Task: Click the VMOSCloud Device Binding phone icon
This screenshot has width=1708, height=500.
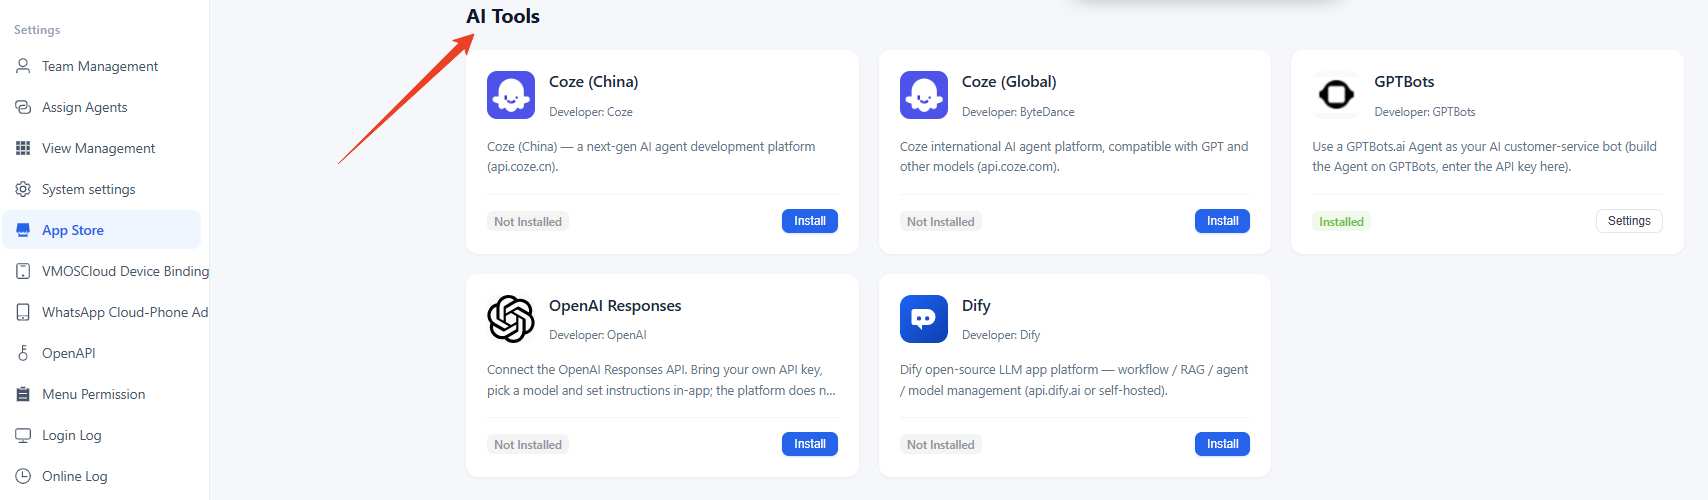Action: point(23,271)
